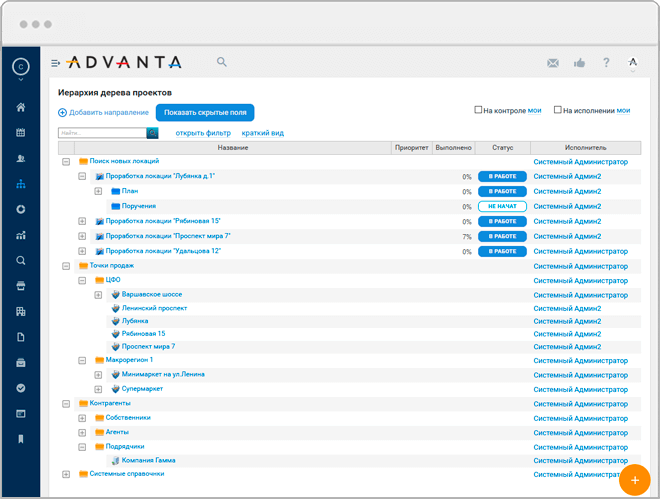Check the 'На исполнении' checkbox
Image resolution: width=660 pixels, height=499 pixels.
point(558,110)
